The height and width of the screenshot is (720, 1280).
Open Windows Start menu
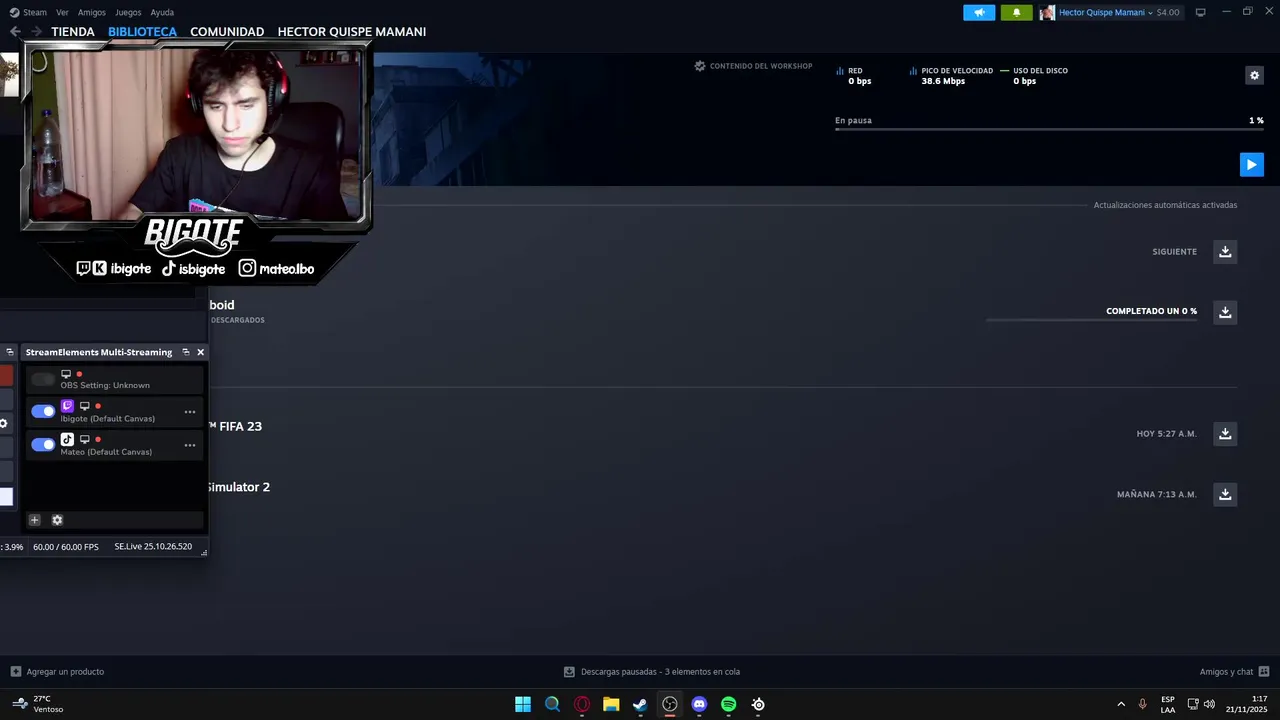[x=523, y=704]
